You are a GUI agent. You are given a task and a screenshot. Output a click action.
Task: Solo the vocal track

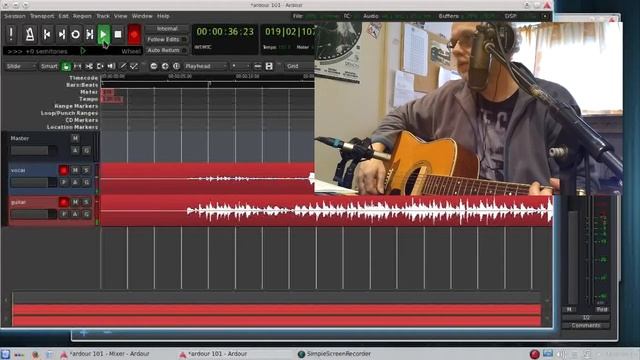click(86, 170)
